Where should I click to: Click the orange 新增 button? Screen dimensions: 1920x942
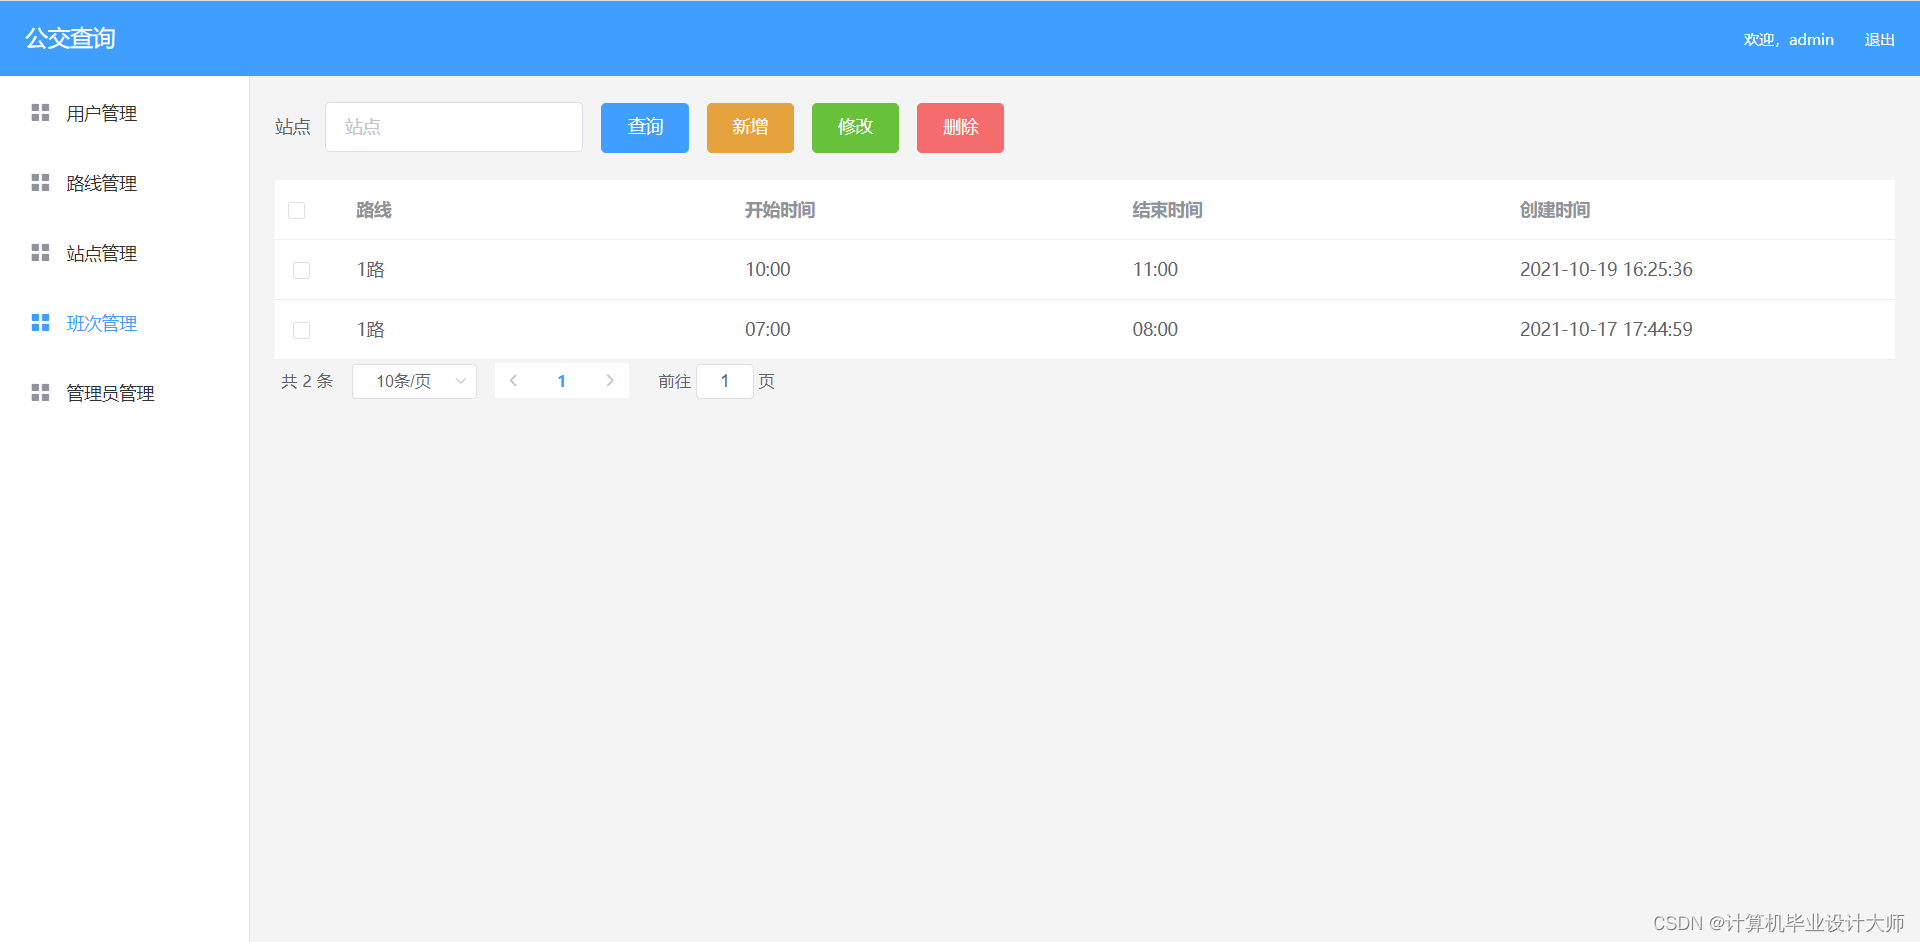point(750,128)
